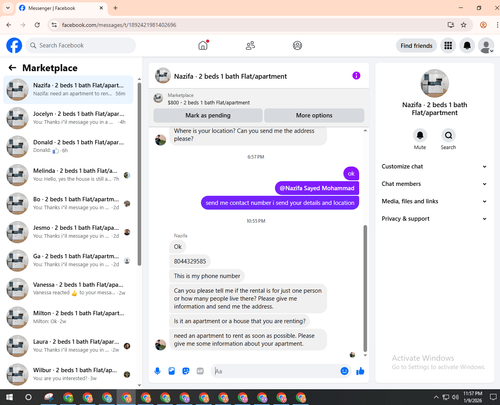Open the emoji picker in message box

(344, 371)
